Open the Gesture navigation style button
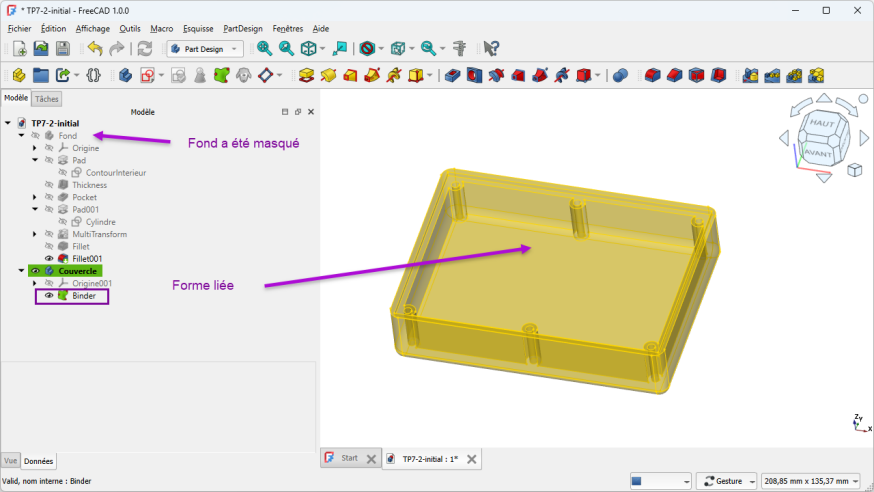The image size is (874, 492). click(726, 481)
